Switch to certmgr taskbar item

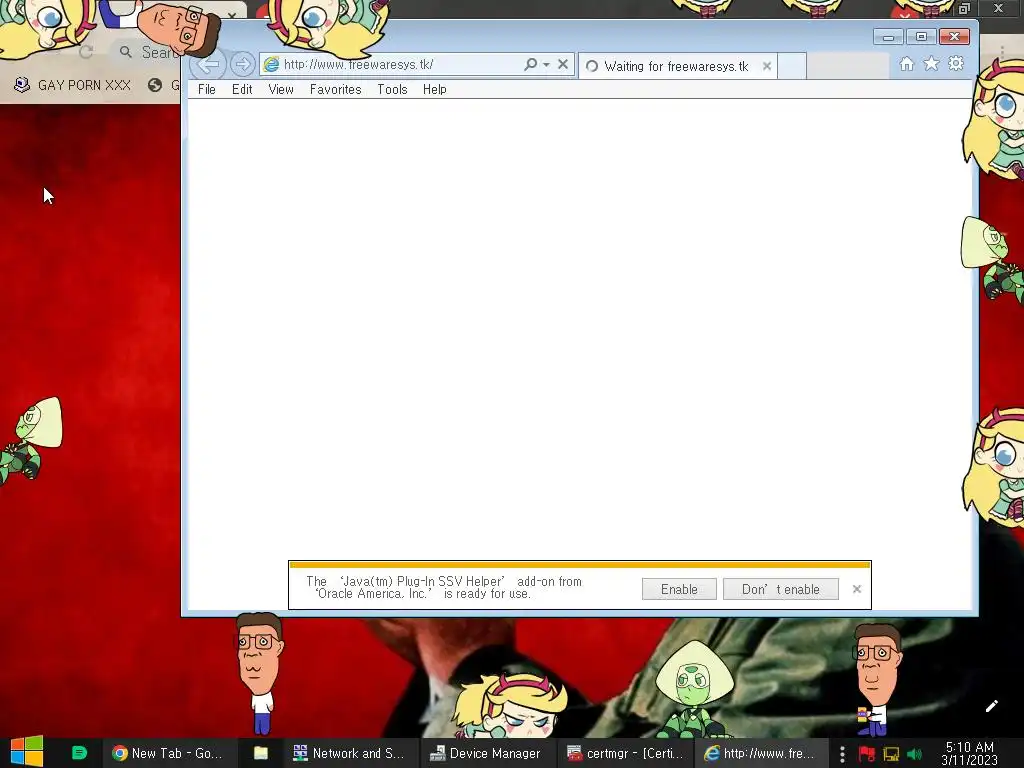coord(624,753)
